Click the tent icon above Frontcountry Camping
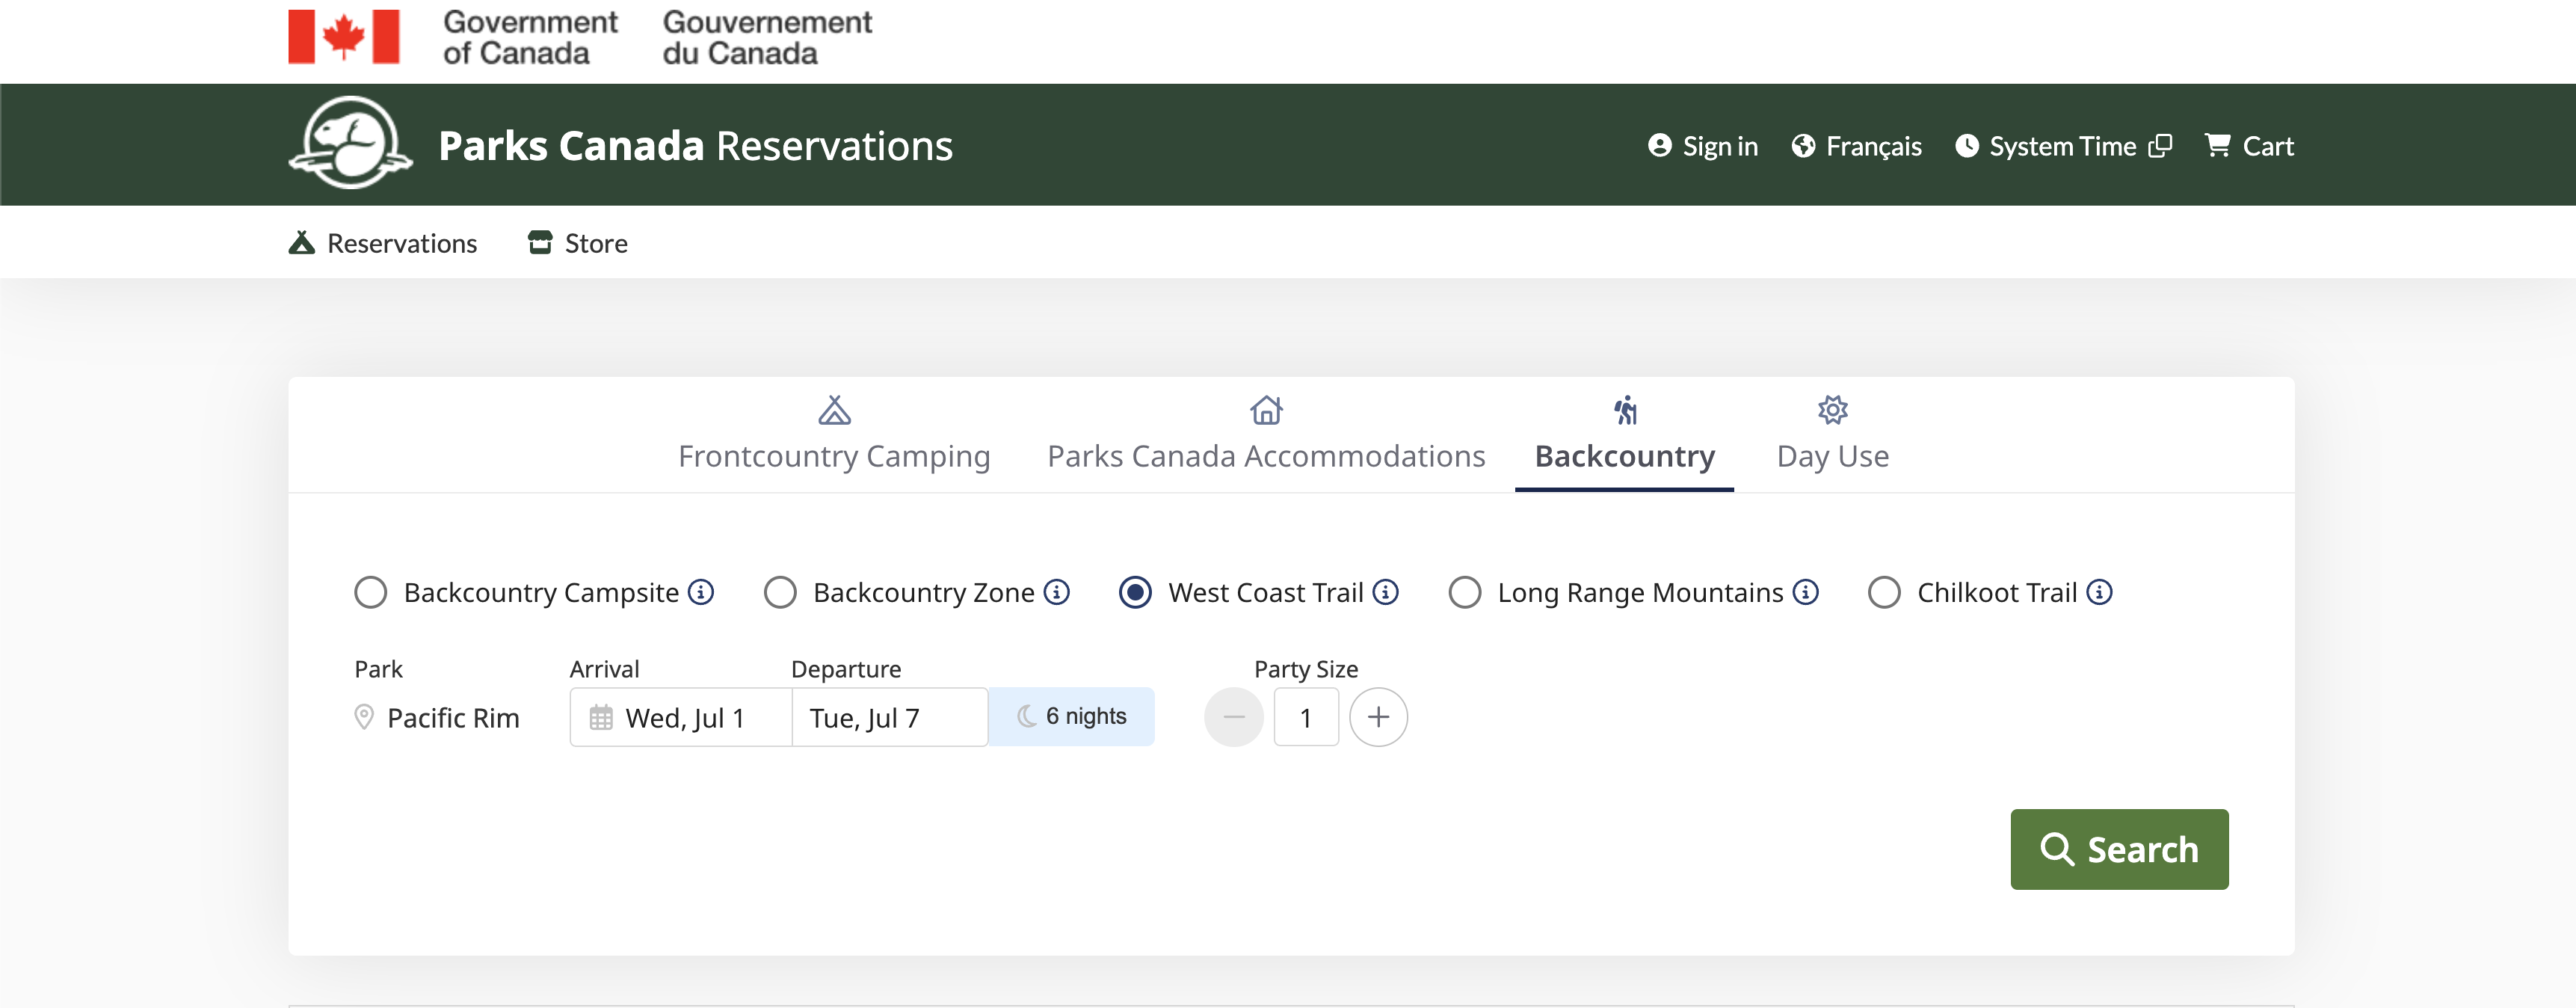The height and width of the screenshot is (1008, 2576). 834,410
